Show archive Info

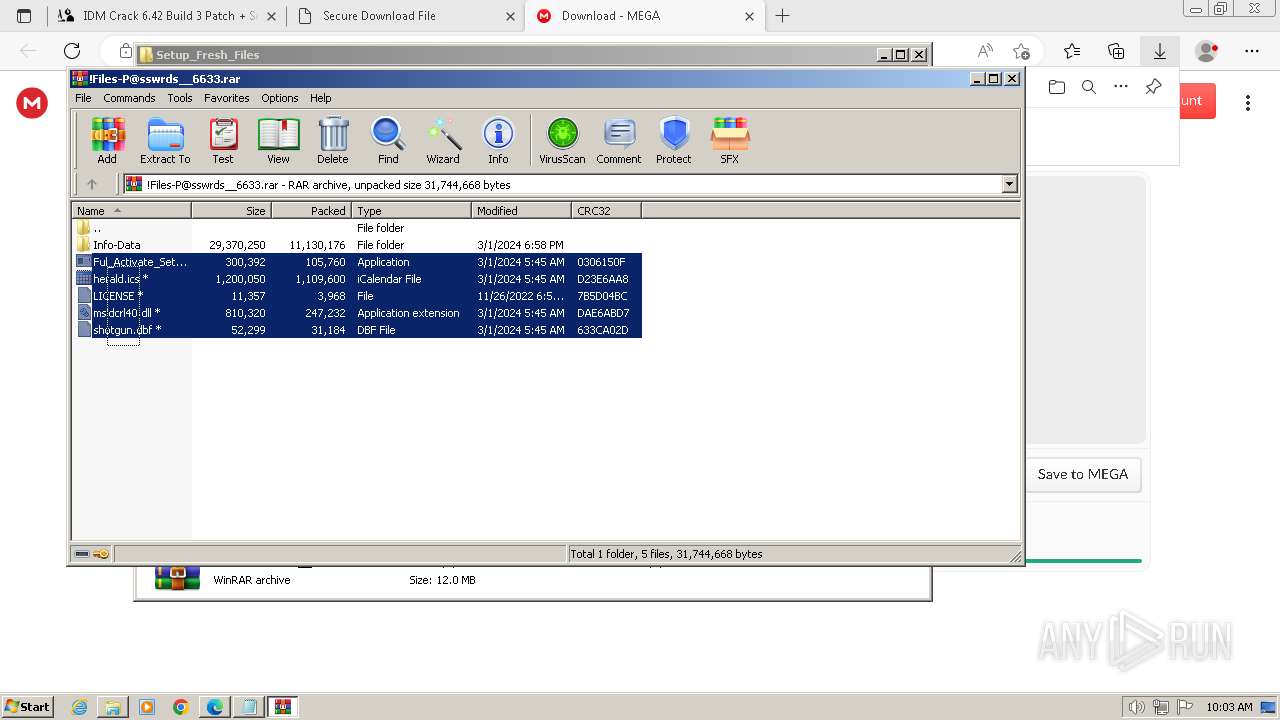498,141
